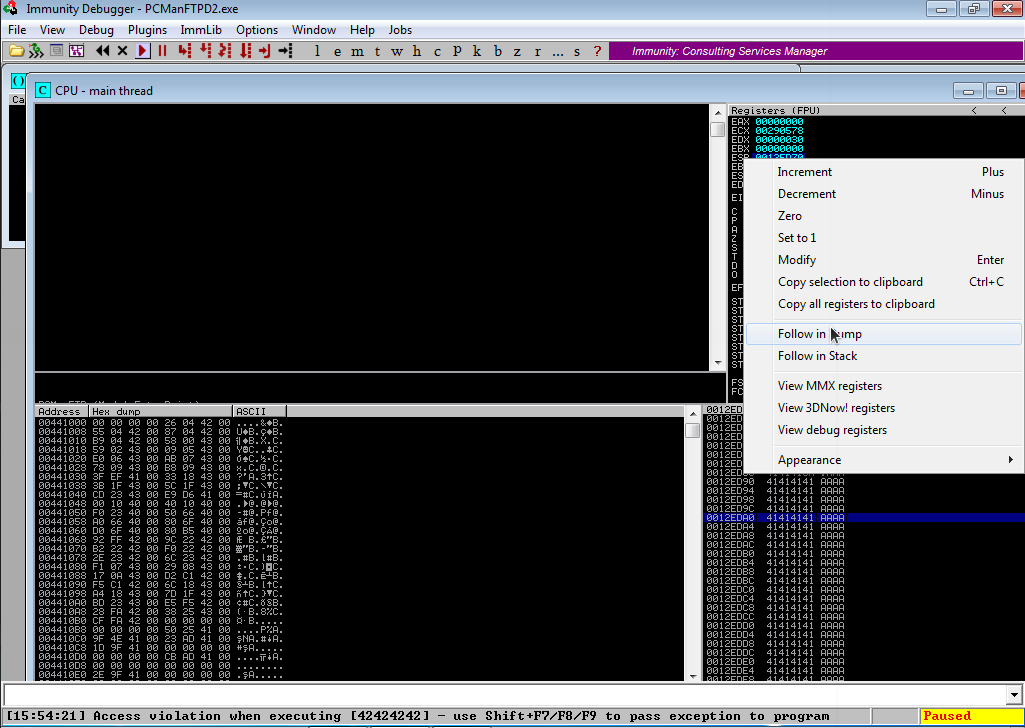Click Go to address arrow icon
The width and height of the screenshot is (1025, 728).
pos(286,51)
